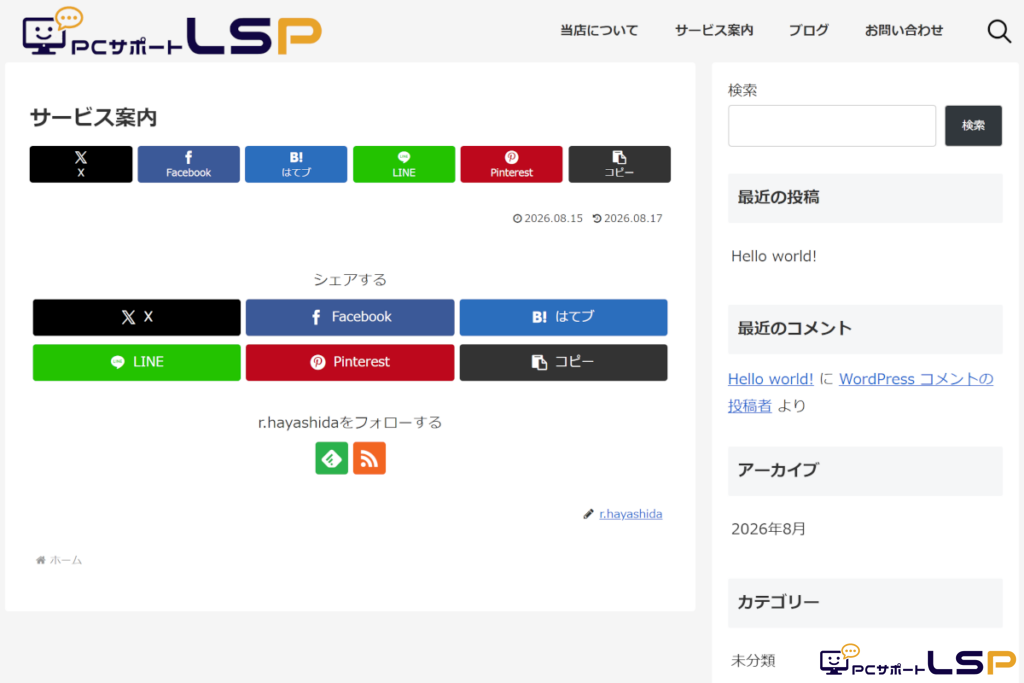Open the header search magnifier icon
The image size is (1024, 683).
click(x=999, y=31)
